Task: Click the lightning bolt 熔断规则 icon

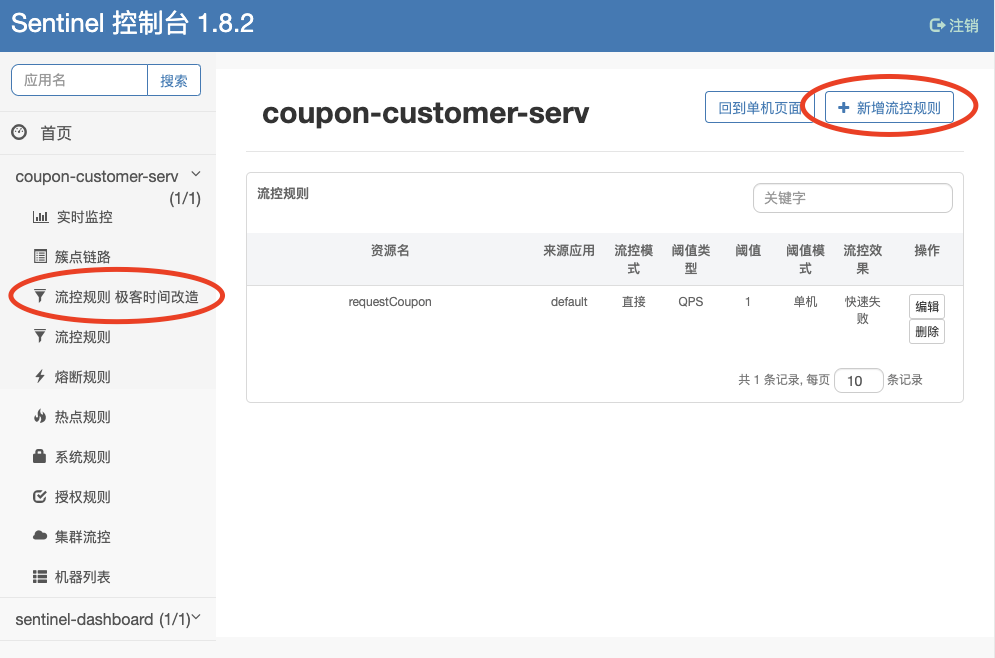Action: 40,377
